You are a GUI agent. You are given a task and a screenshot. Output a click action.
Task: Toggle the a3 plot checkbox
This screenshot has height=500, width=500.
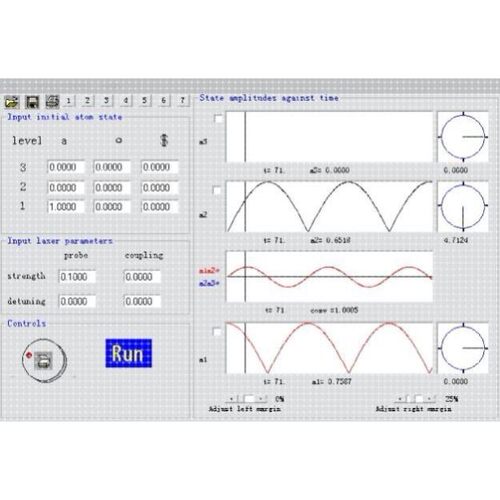pos(218,119)
